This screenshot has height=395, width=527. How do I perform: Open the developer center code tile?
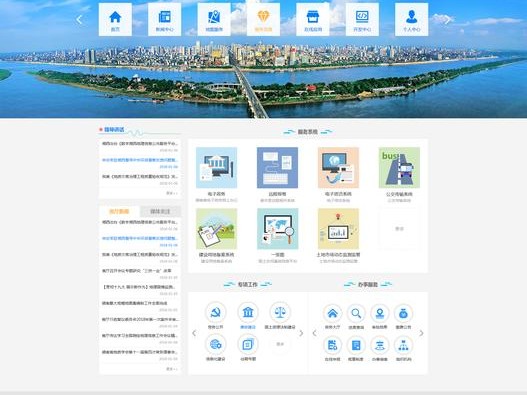[362, 19]
